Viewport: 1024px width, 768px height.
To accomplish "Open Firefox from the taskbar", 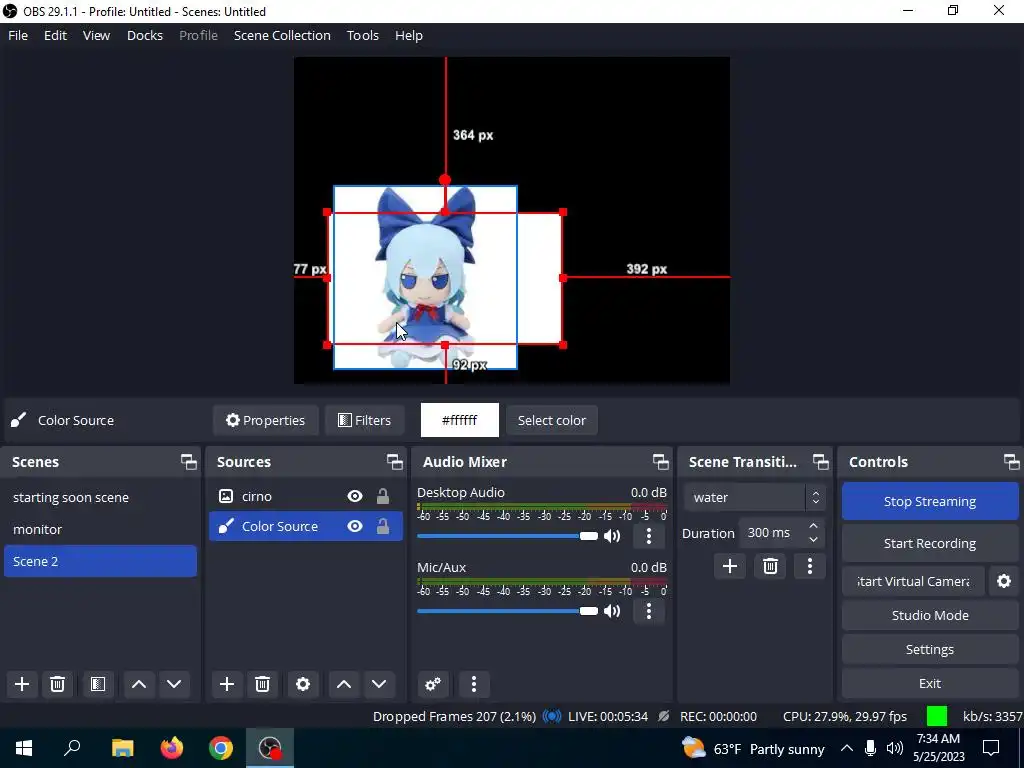I will 172,748.
